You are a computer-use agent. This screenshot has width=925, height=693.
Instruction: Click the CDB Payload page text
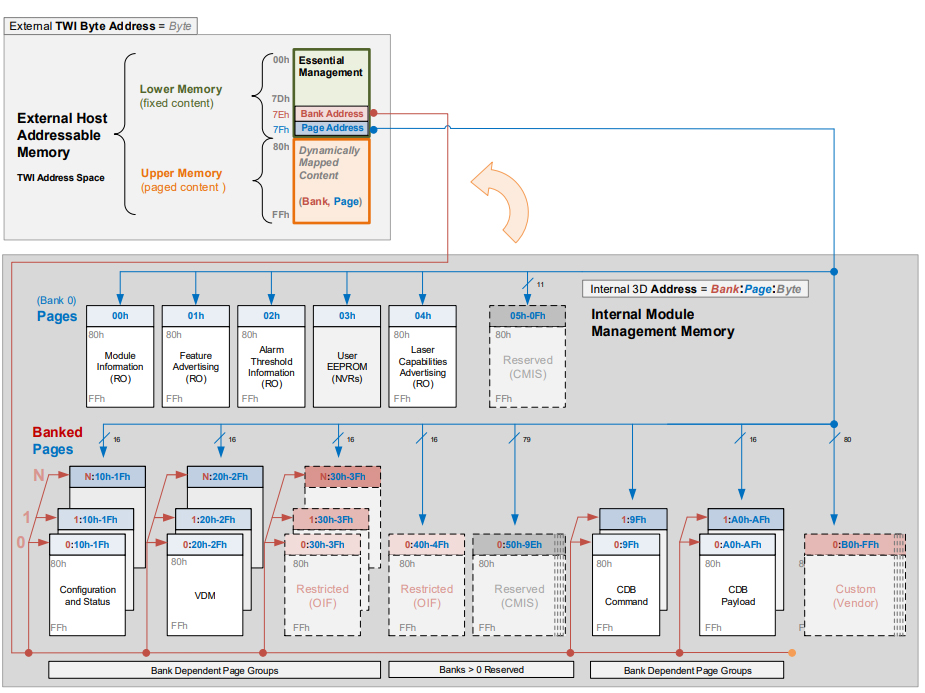[x=737, y=596]
